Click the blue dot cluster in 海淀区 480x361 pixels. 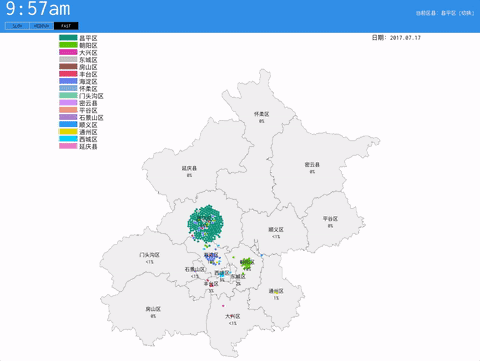pyautogui.click(x=211, y=257)
